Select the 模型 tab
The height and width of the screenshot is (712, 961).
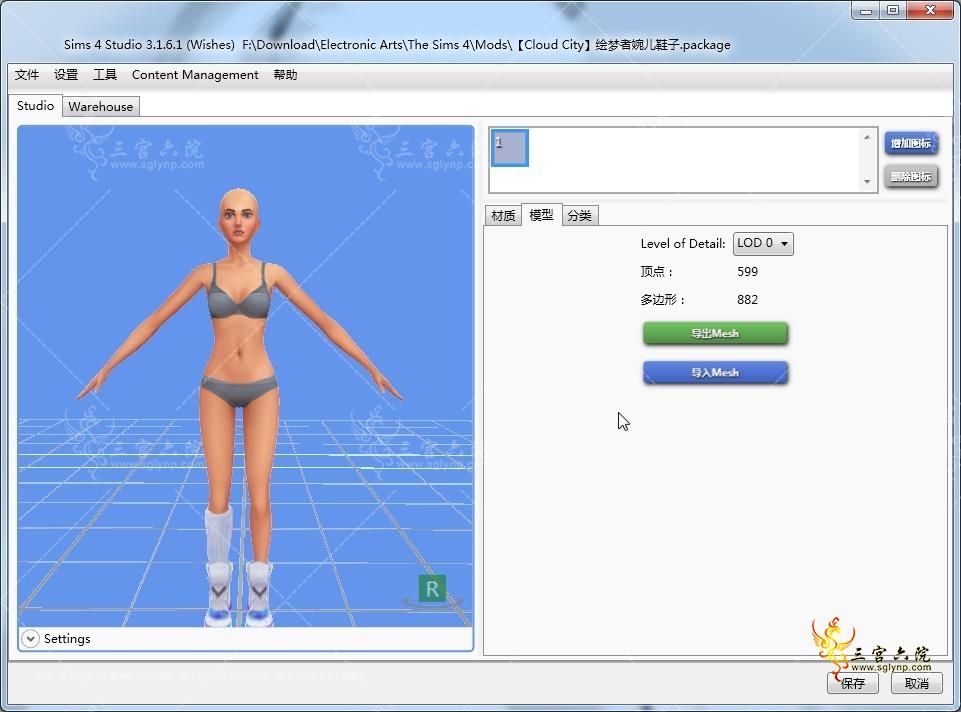click(x=541, y=215)
